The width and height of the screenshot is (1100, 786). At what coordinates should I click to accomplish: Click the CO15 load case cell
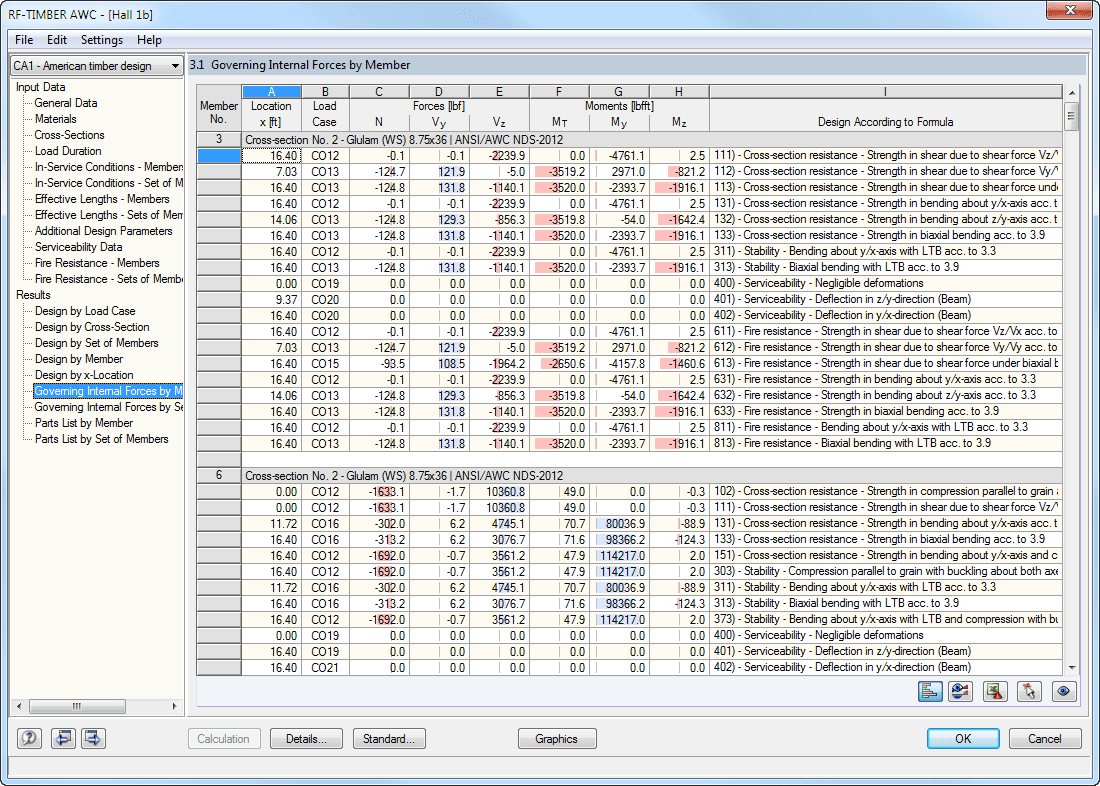point(326,364)
